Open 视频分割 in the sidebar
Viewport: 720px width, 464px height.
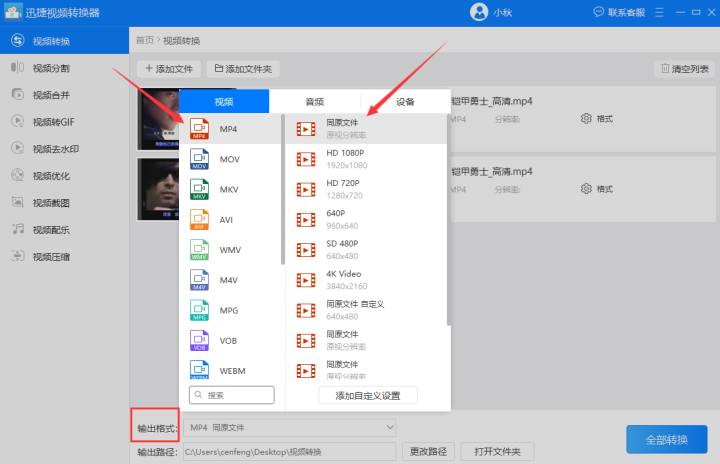[64, 68]
